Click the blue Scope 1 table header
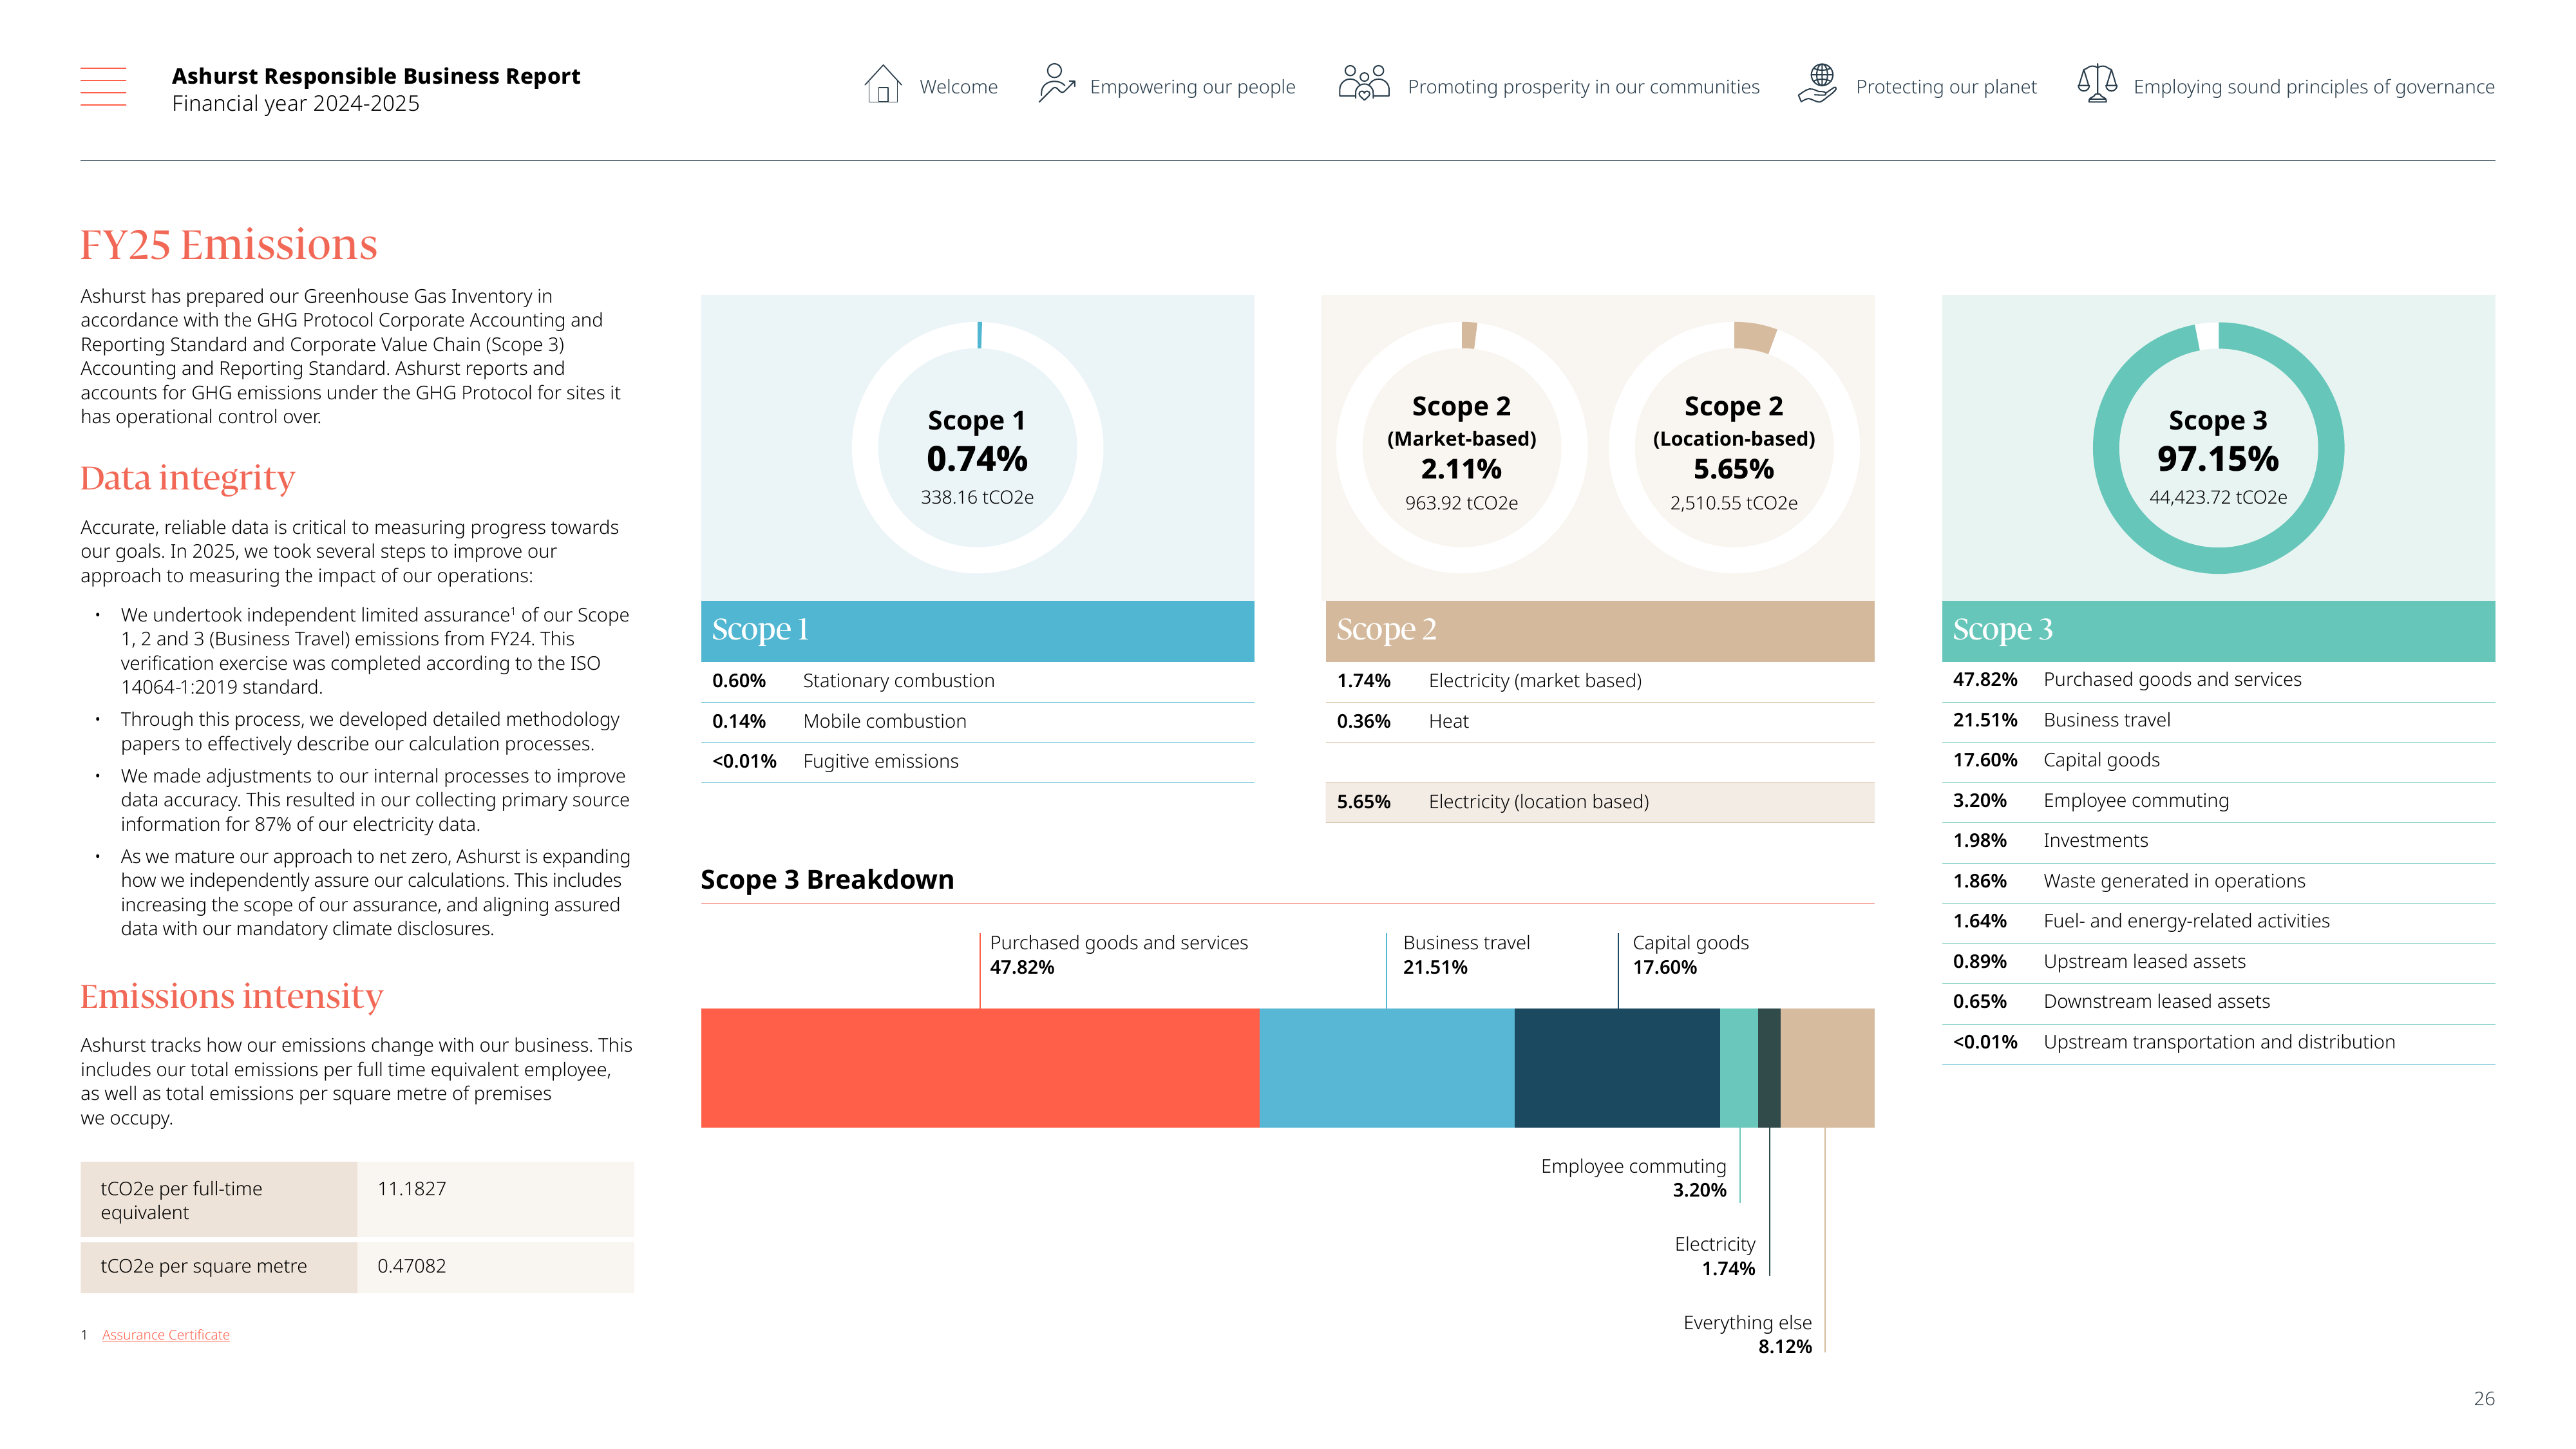This screenshot has height=1449, width=2576. point(977,630)
